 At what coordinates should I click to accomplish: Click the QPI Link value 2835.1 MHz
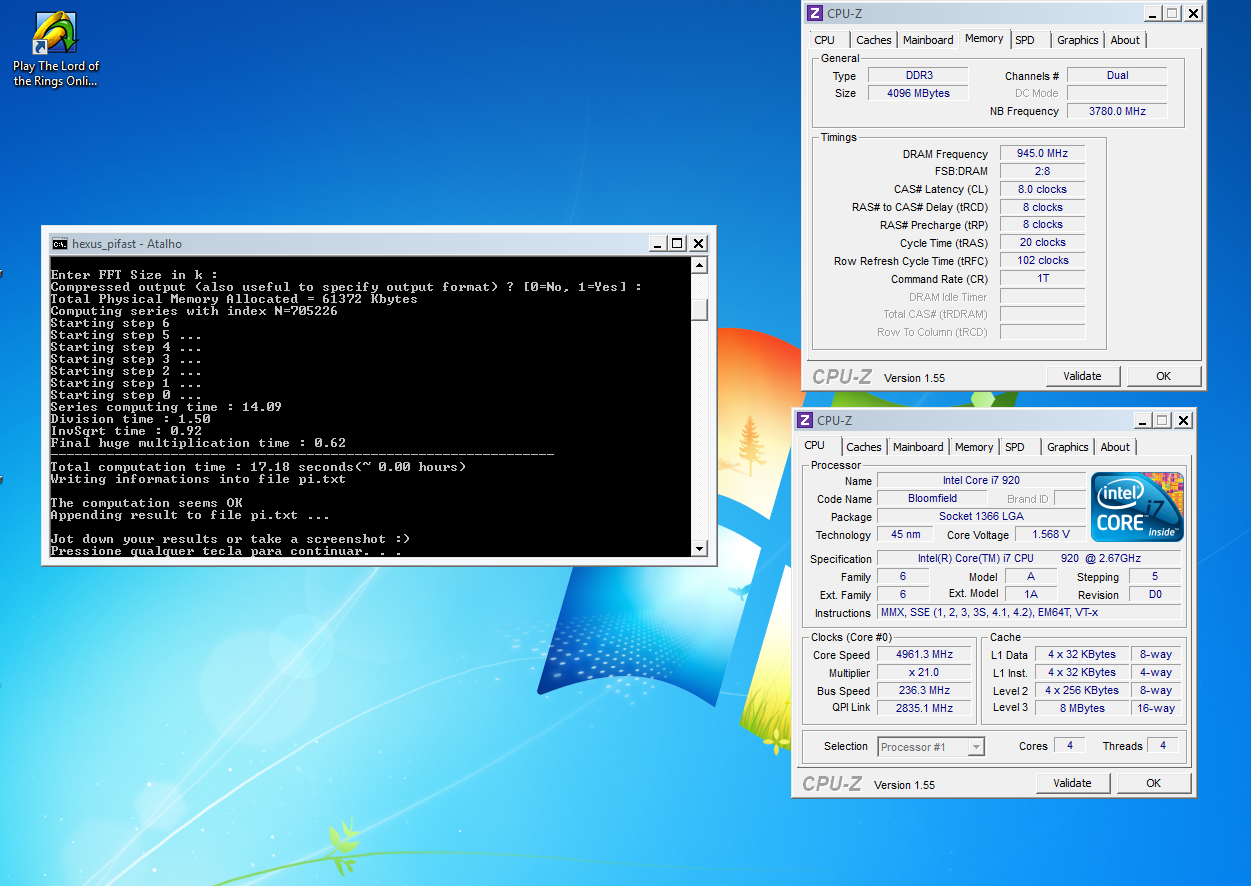924,707
